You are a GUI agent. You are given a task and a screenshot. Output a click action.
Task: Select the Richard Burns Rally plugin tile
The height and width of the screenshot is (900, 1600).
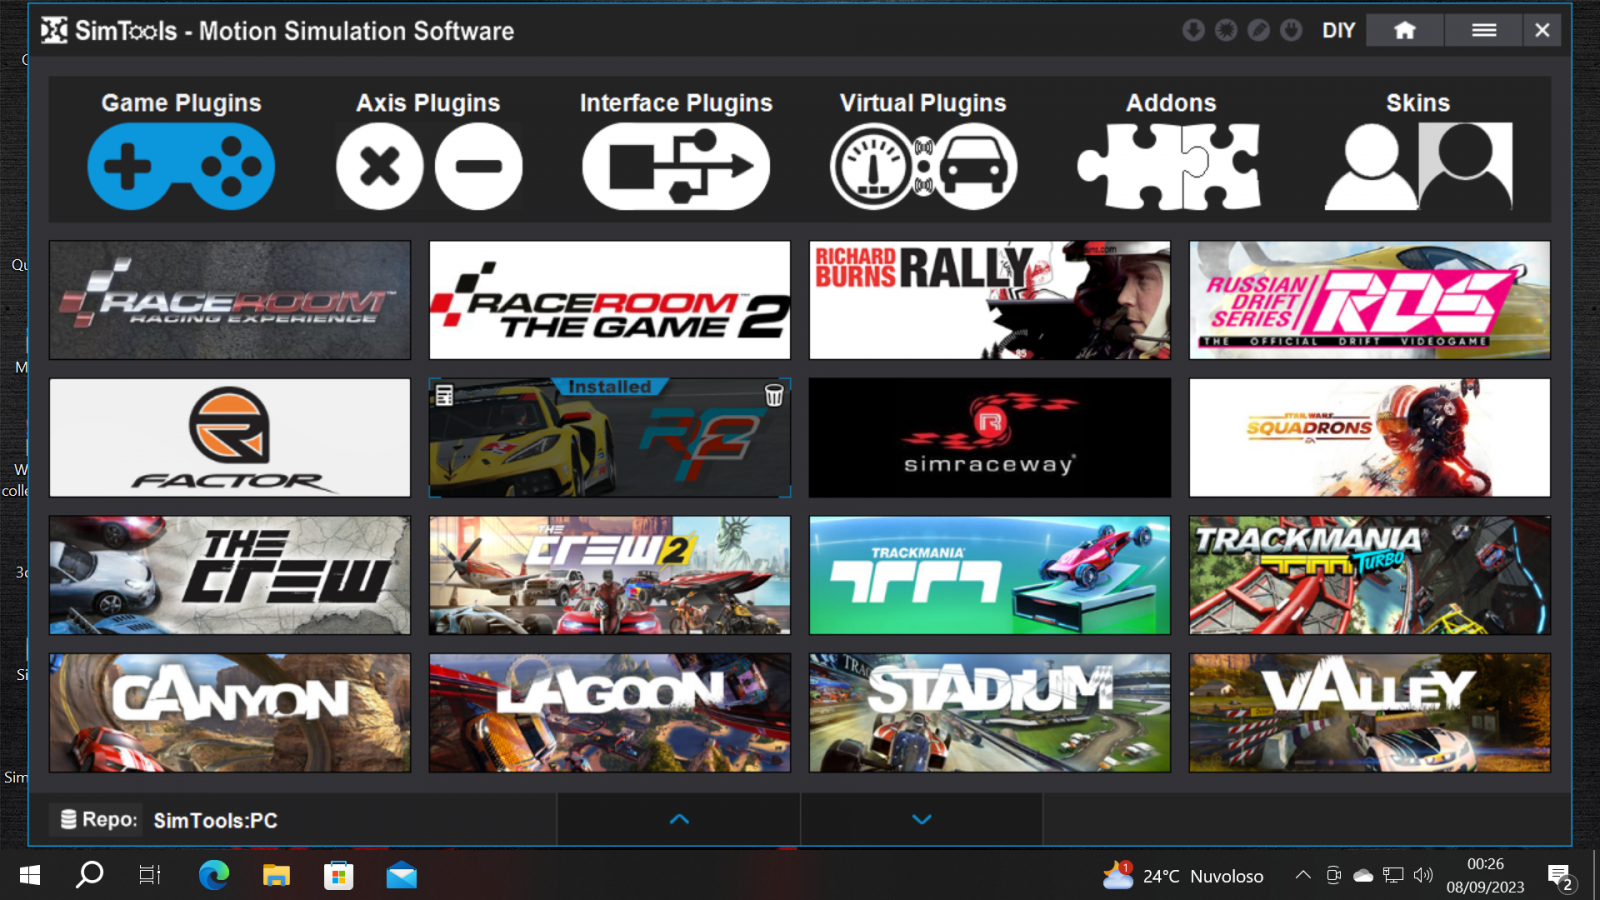coord(990,300)
